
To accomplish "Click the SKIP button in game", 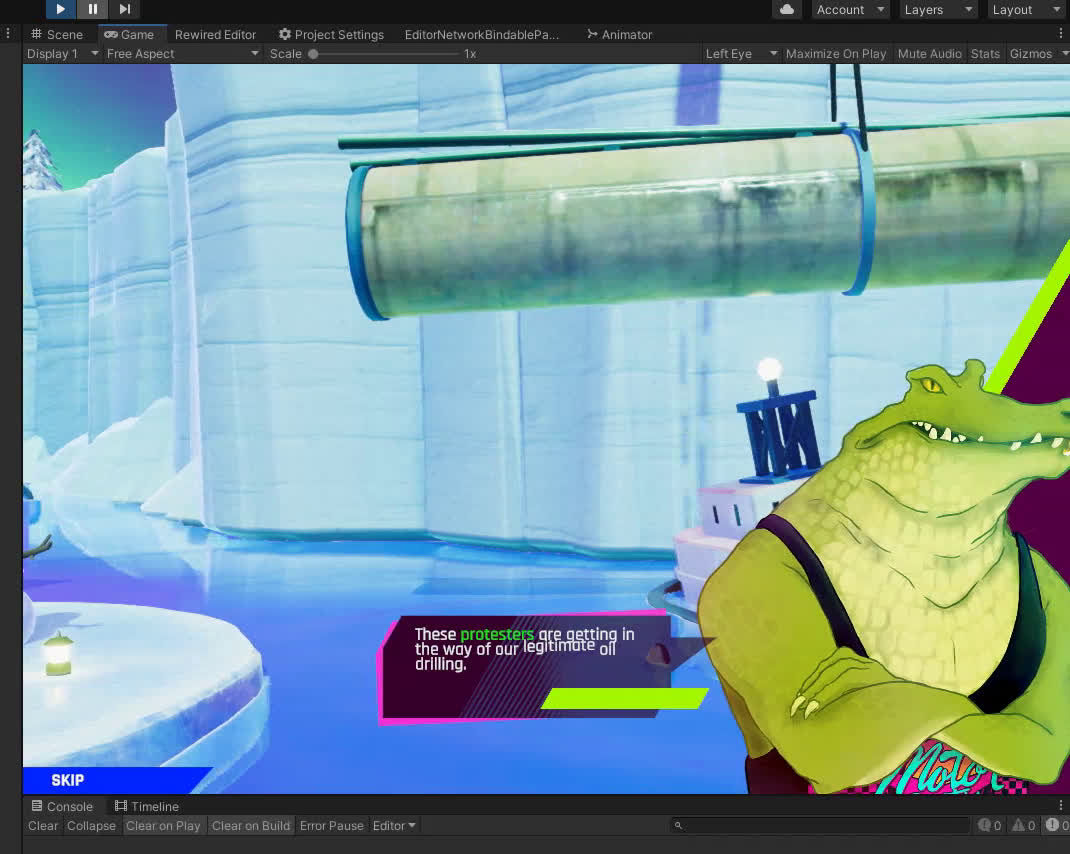I will coord(68,780).
